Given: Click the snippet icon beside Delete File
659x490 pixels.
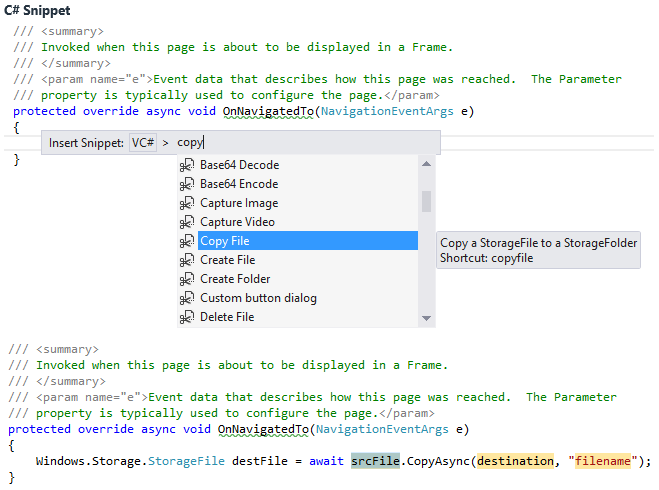Looking at the screenshot, I should tap(186, 317).
